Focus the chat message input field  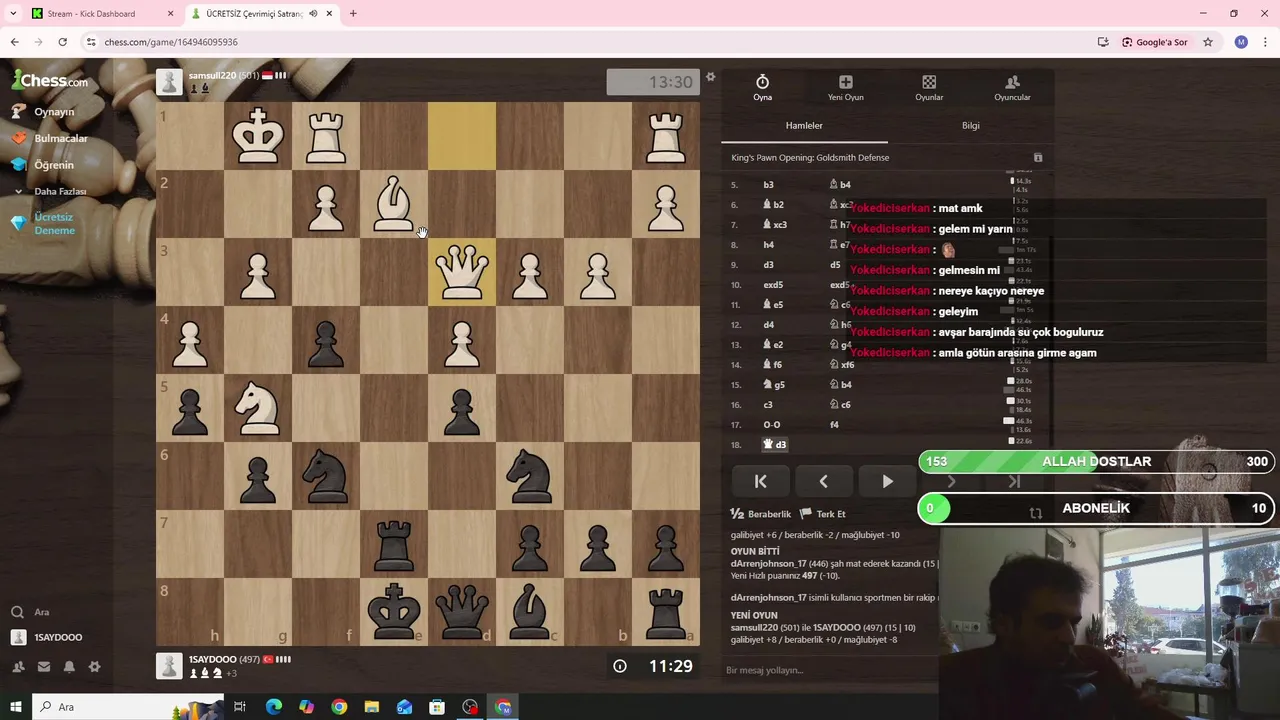(830, 670)
